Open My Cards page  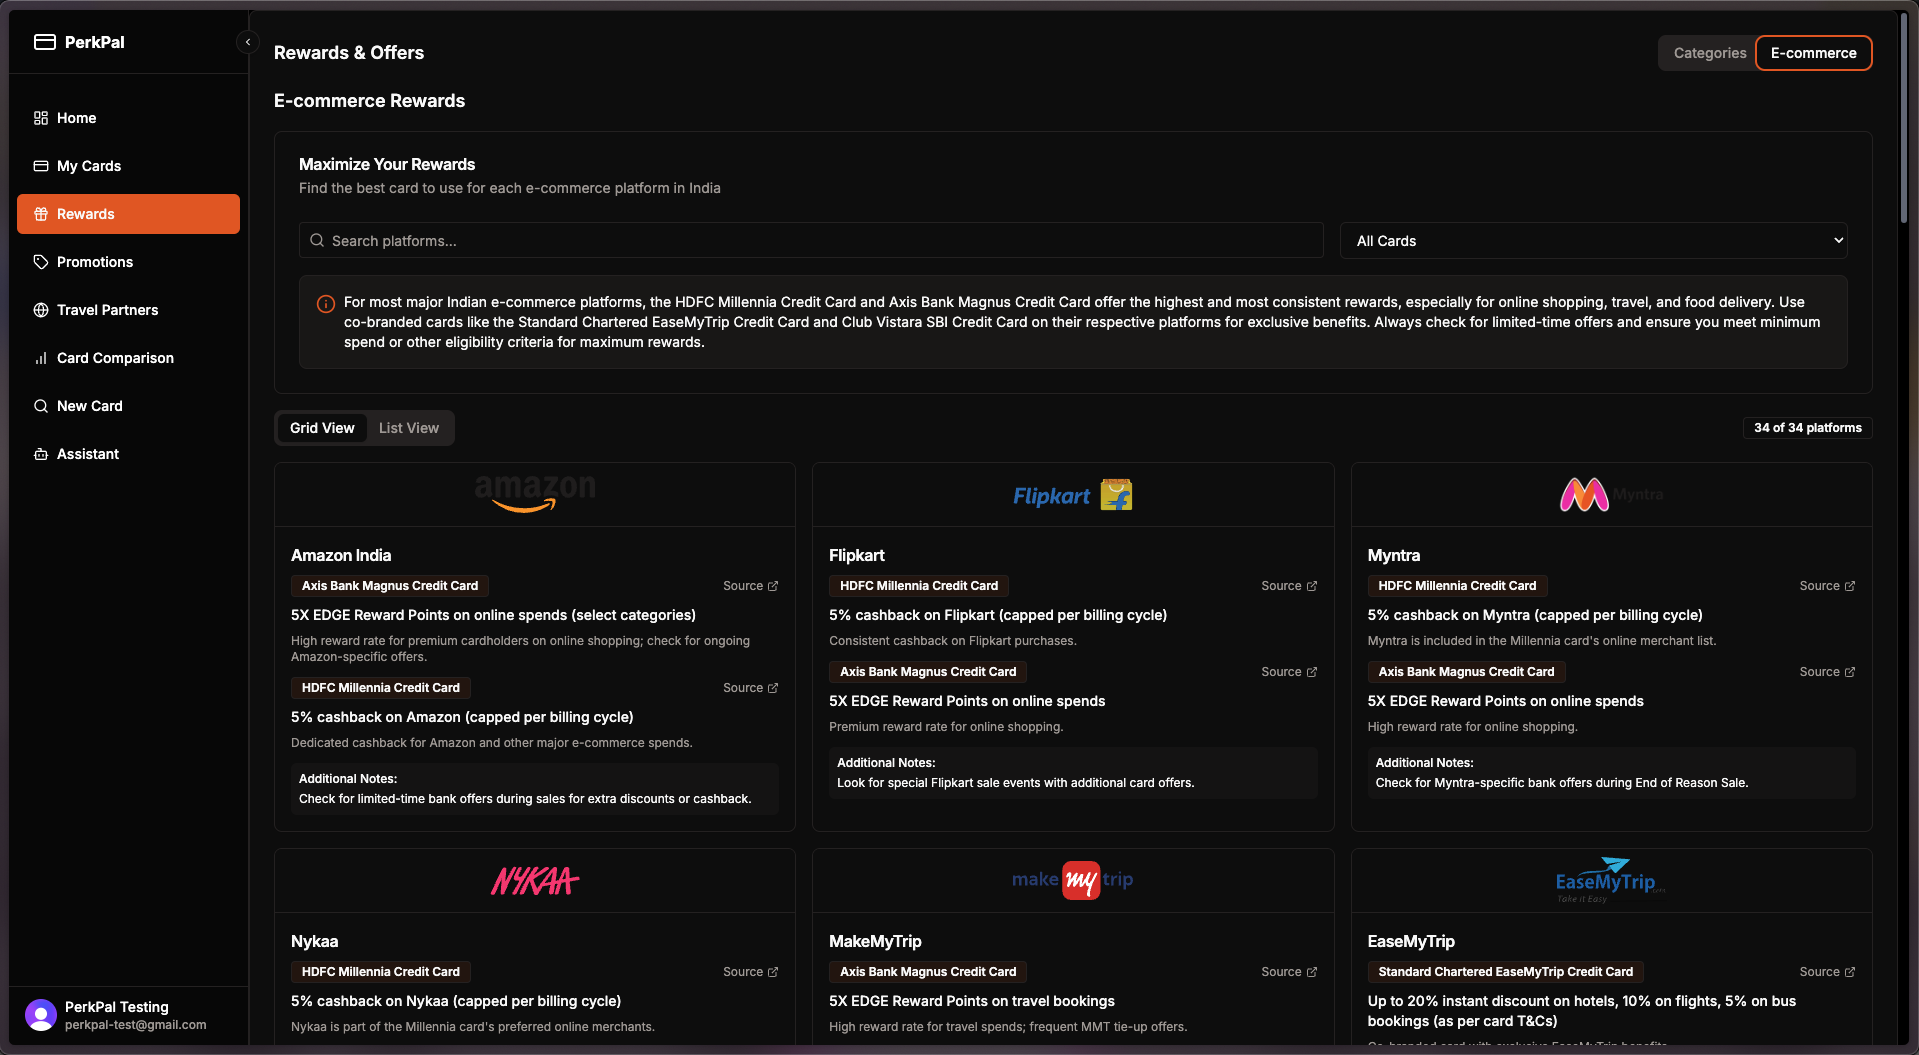click(x=128, y=166)
